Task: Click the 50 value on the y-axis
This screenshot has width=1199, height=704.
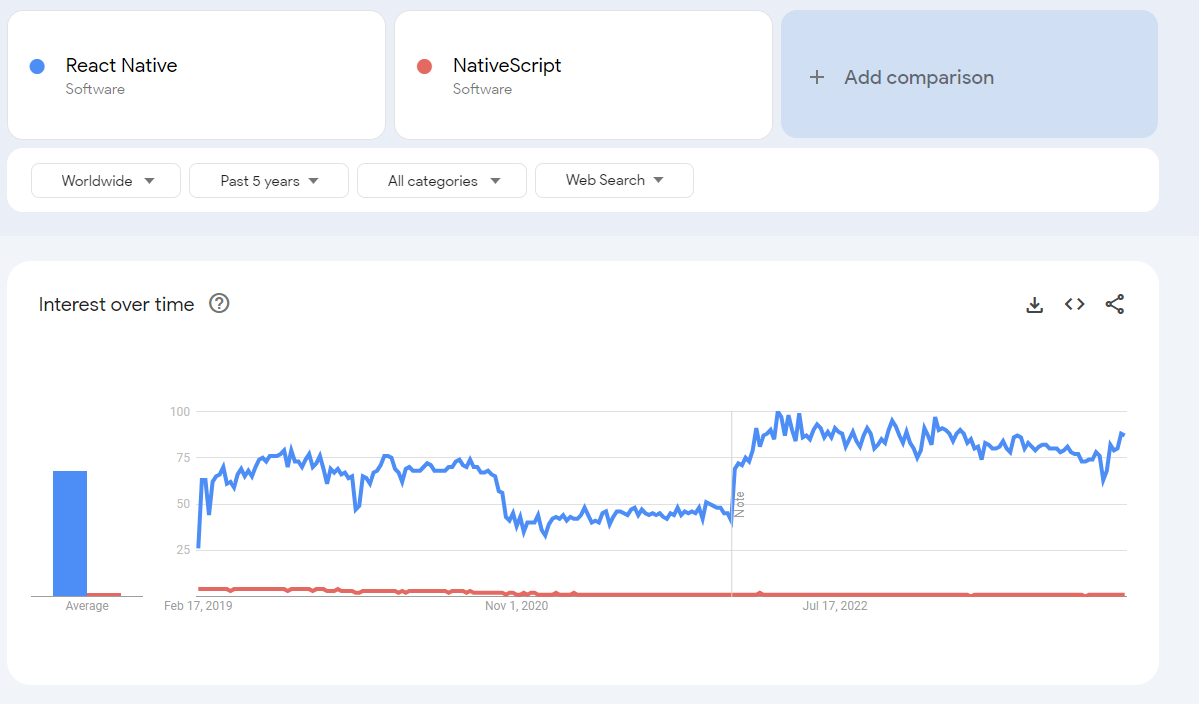Action: (183, 504)
